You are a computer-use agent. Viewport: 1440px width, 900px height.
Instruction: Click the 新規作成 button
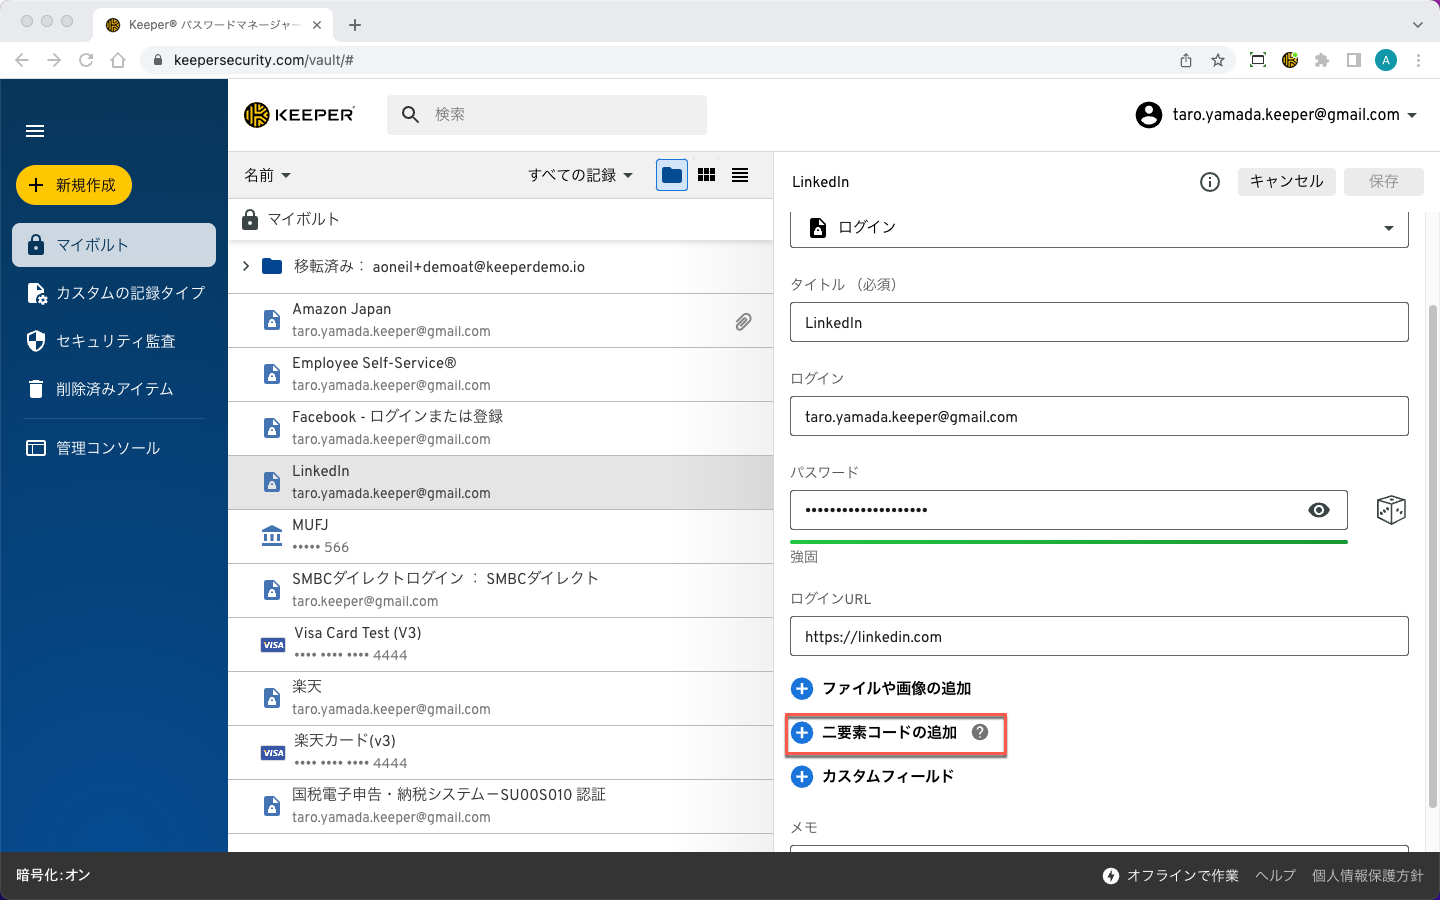(74, 185)
